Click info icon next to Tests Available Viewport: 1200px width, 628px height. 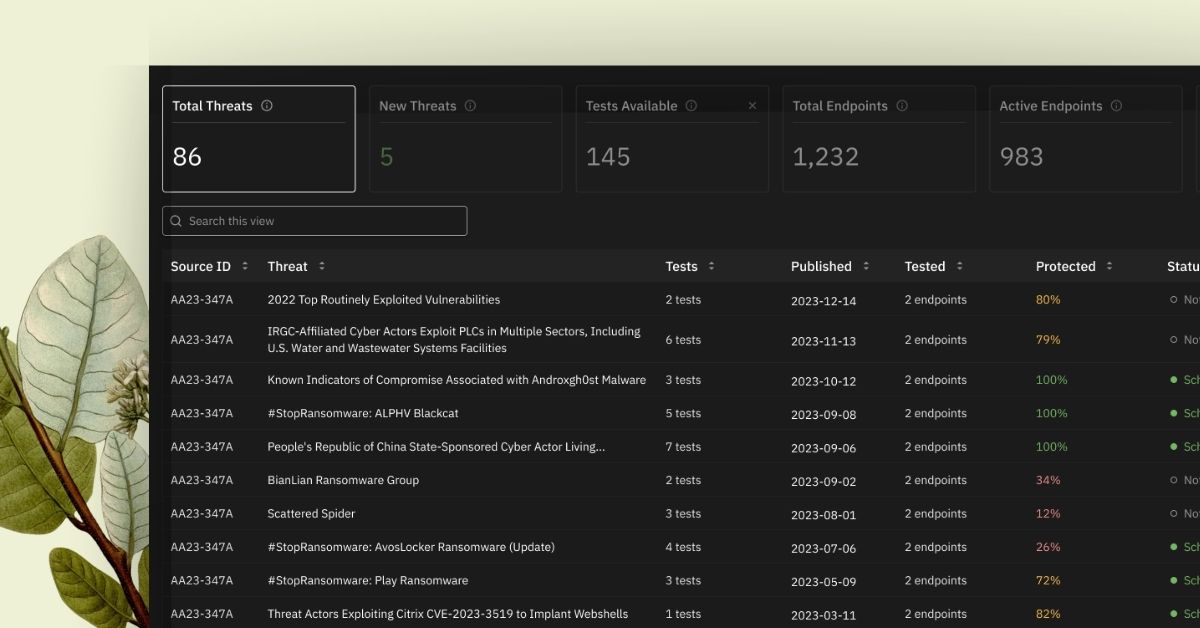coord(691,106)
